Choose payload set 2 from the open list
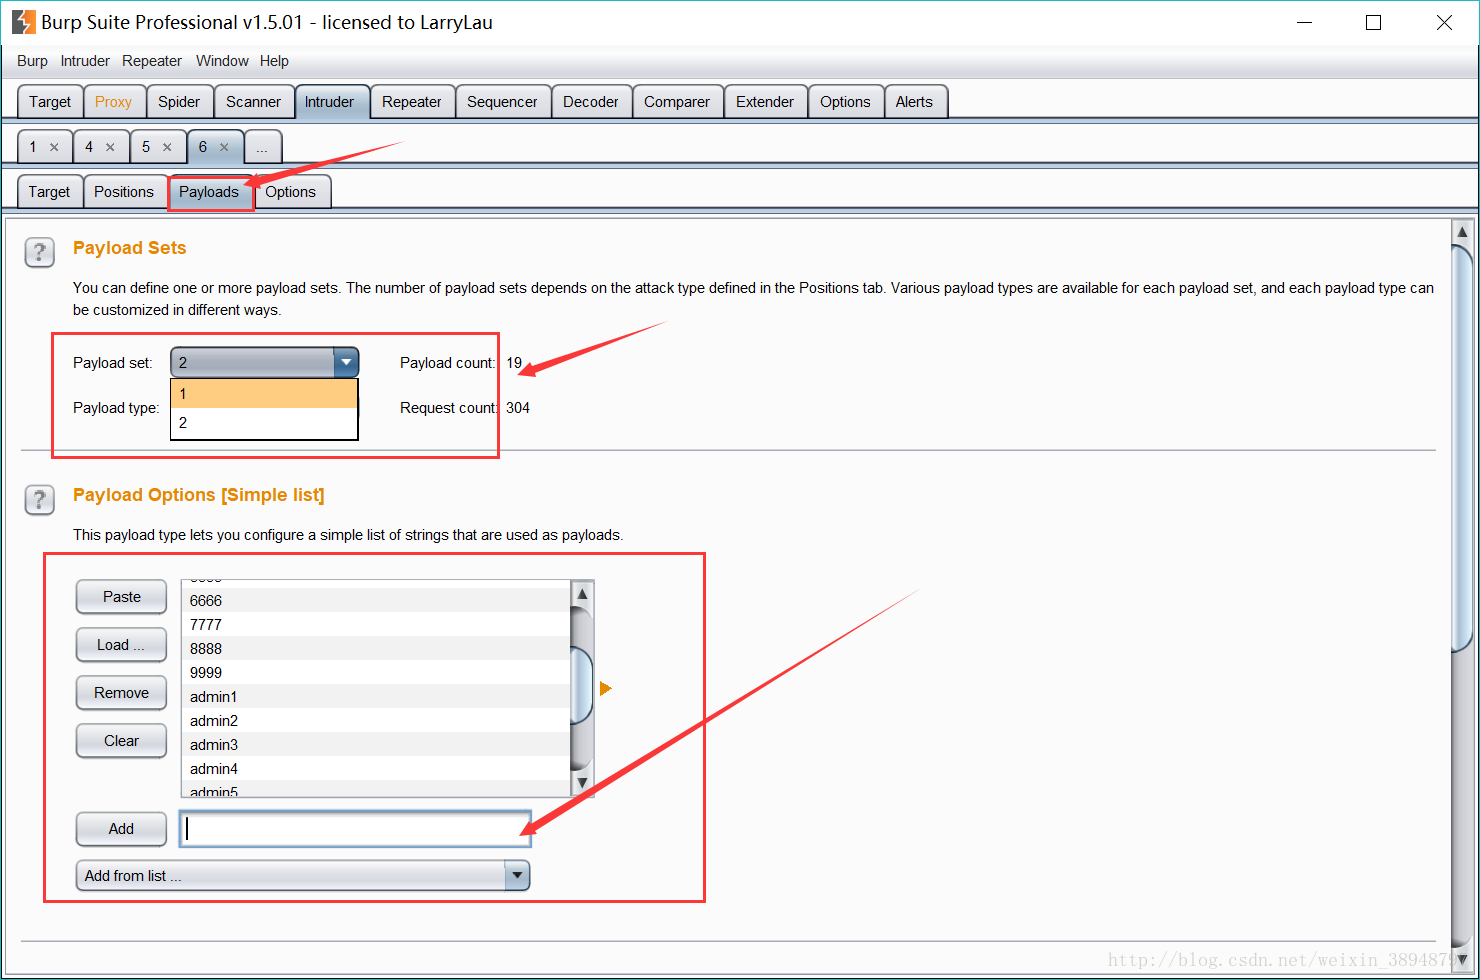This screenshot has height=980, width=1480. (x=264, y=423)
